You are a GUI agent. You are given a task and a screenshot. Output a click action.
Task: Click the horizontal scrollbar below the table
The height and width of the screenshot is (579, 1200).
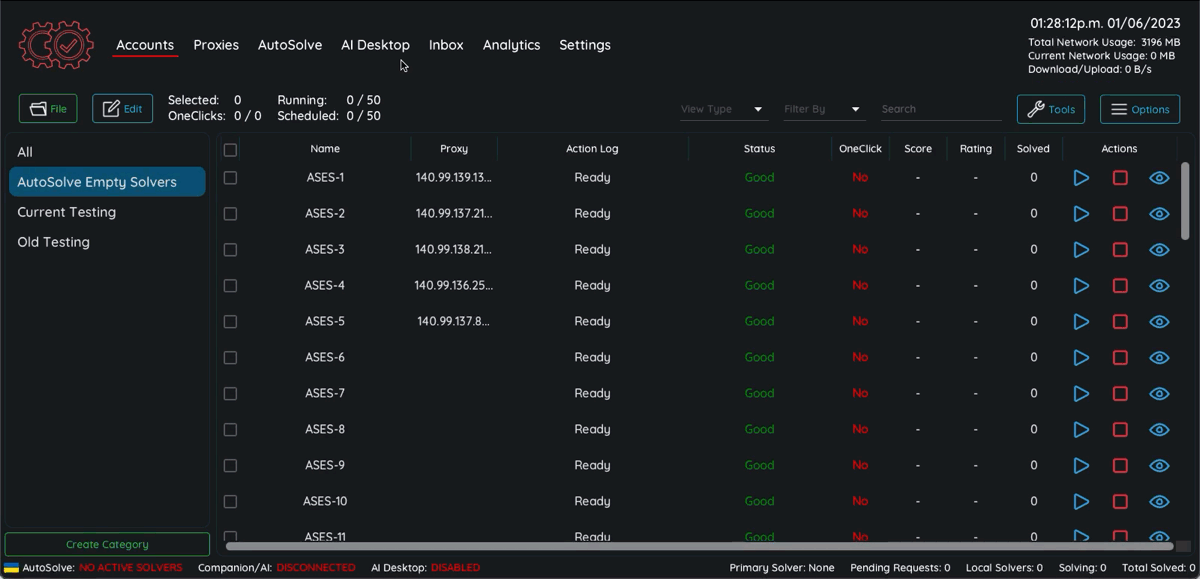[x=698, y=546]
